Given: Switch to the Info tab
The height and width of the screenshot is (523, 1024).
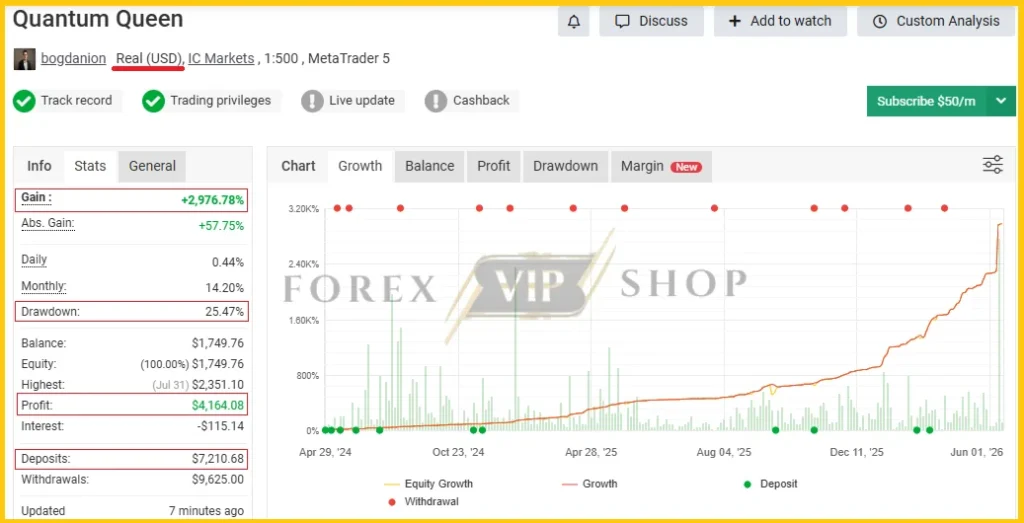Looking at the screenshot, I should [39, 166].
